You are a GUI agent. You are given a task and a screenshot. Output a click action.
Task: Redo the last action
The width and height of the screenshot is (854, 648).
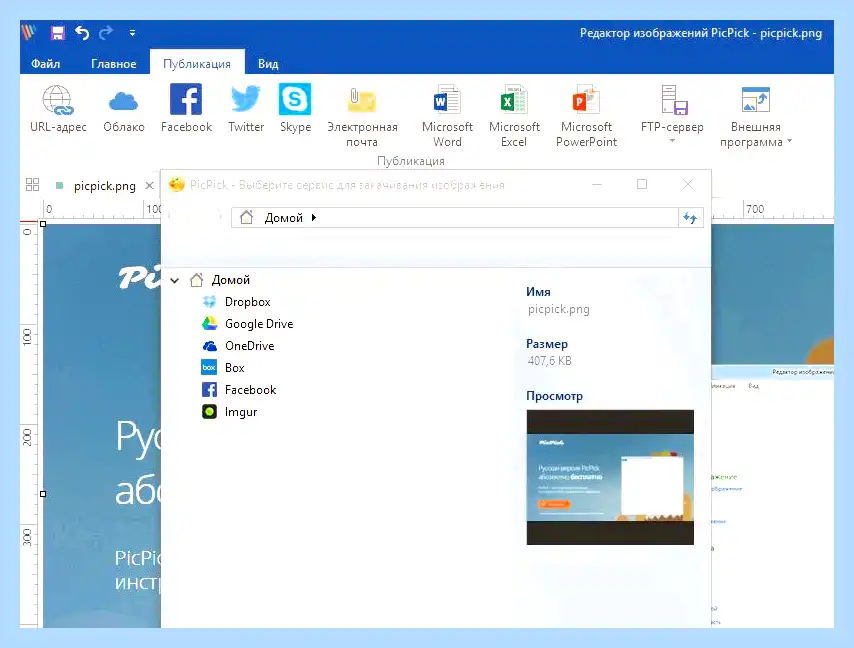click(x=106, y=33)
